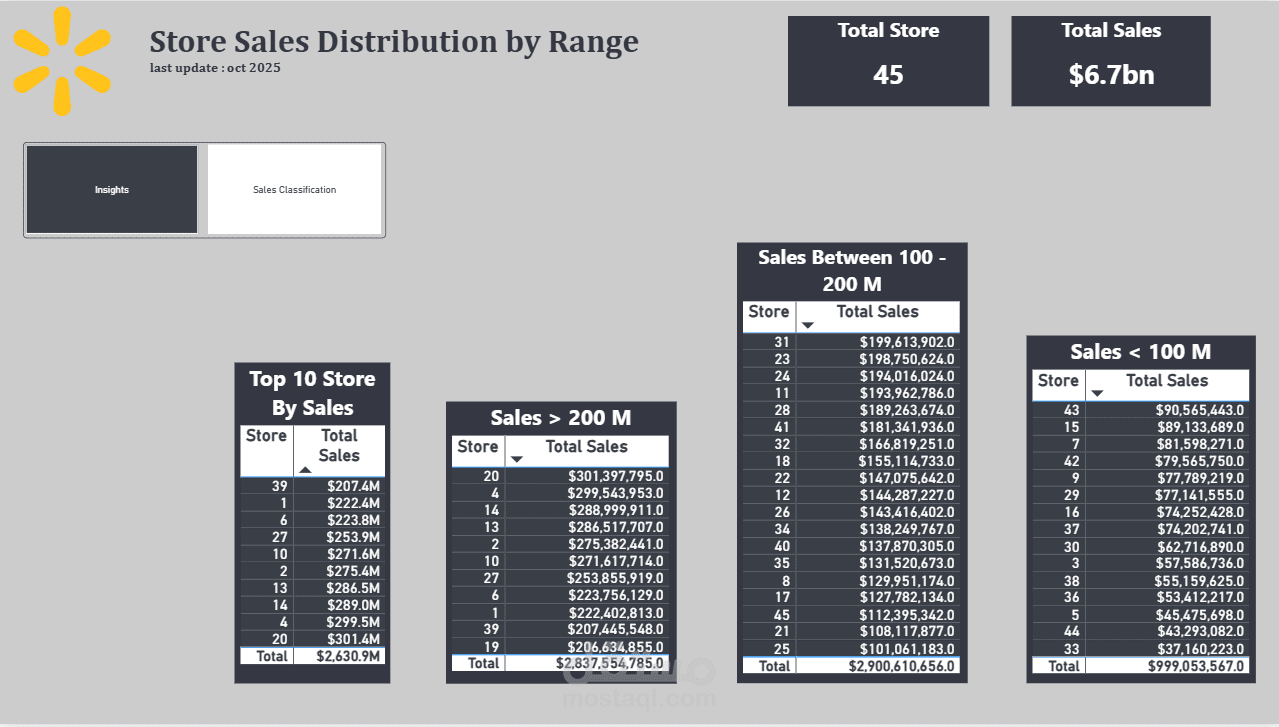The height and width of the screenshot is (727, 1279).
Task: Click the $301,397,795.0 sales value
Action: pyautogui.click(x=615, y=477)
